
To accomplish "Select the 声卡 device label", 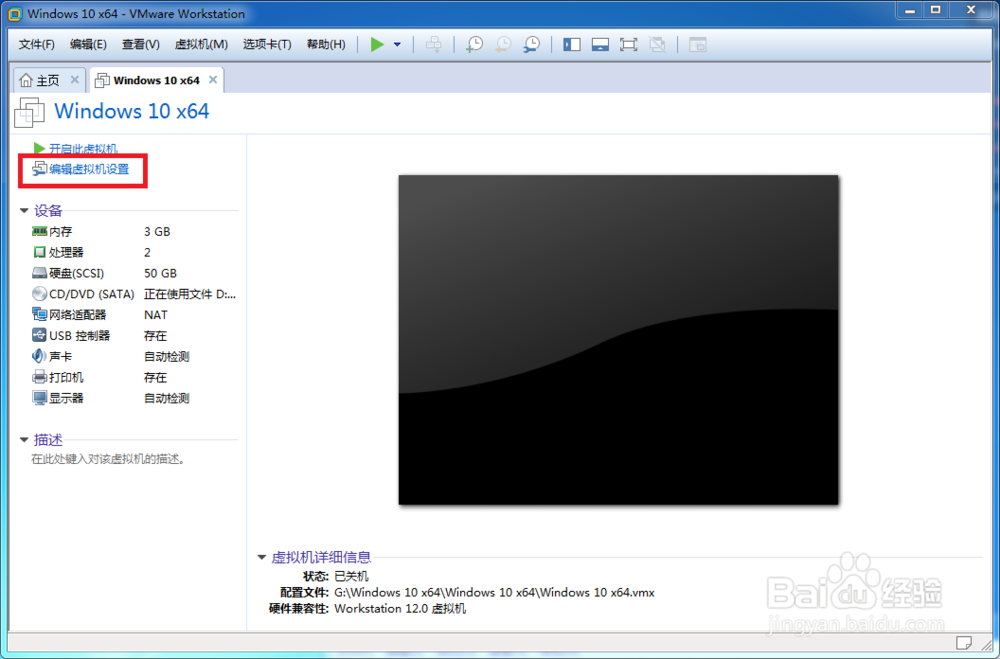I will point(61,357).
